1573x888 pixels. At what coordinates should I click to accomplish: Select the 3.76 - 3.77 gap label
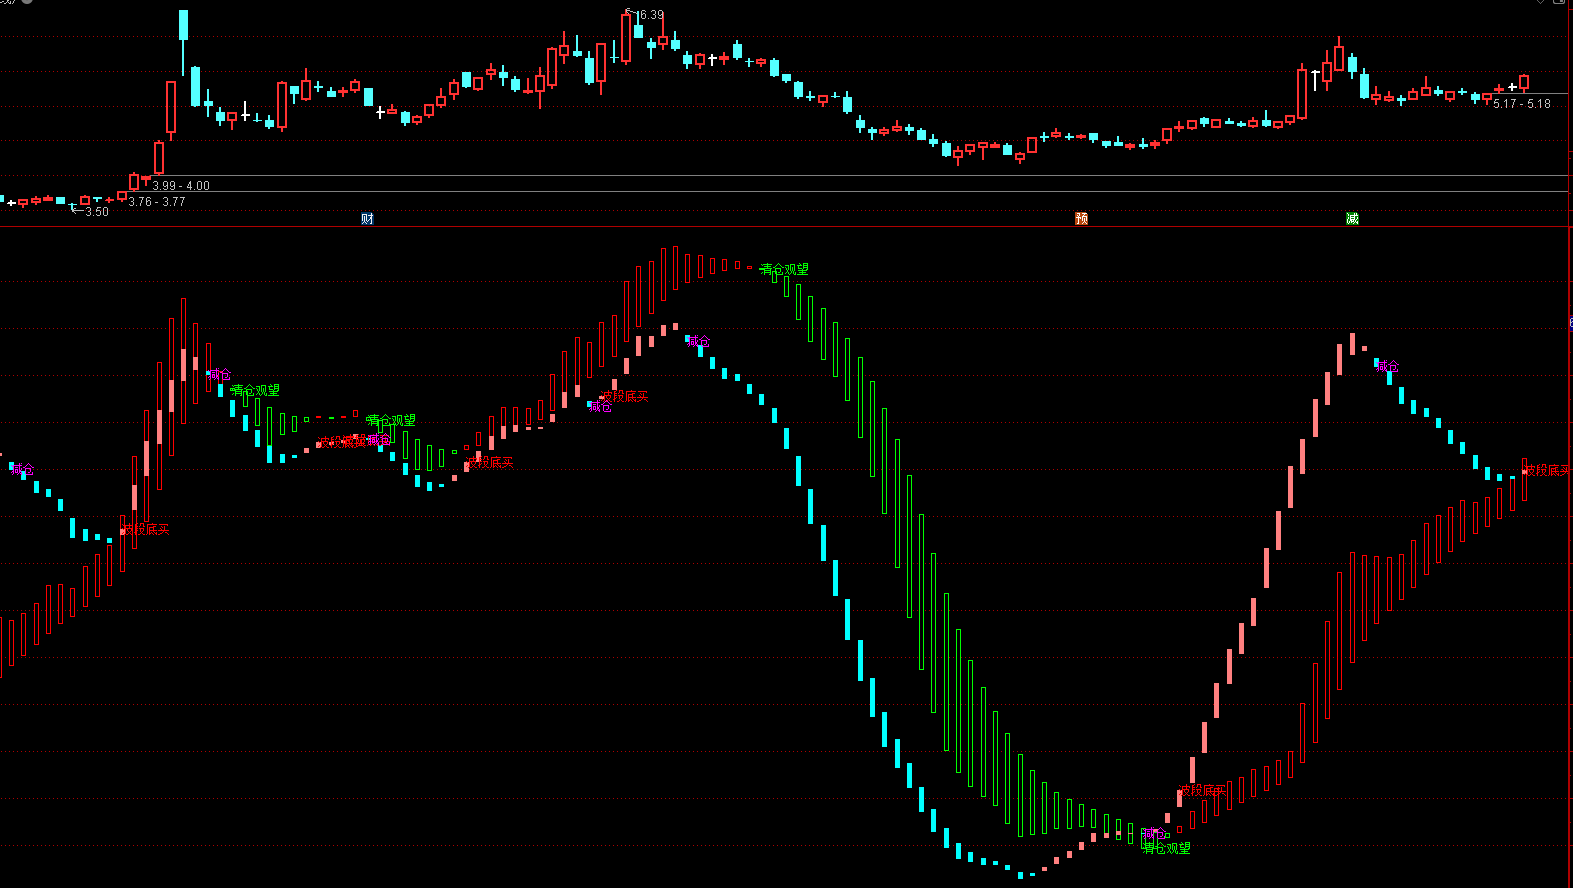157,202
